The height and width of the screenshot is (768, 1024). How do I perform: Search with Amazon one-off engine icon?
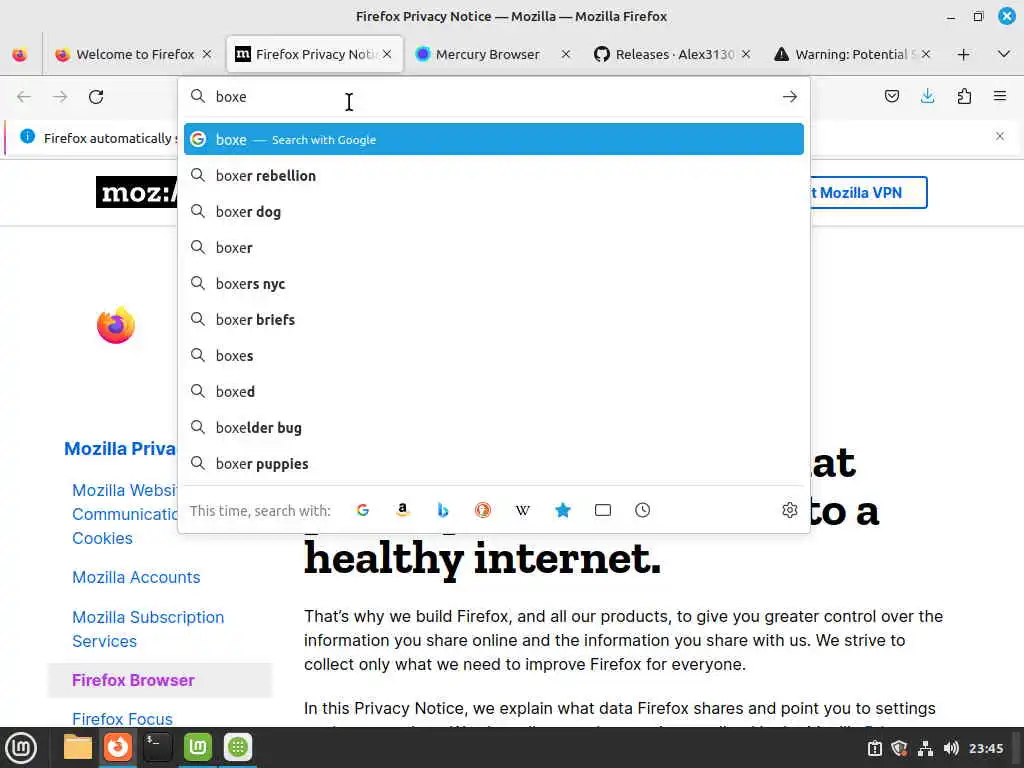(403, 510)
